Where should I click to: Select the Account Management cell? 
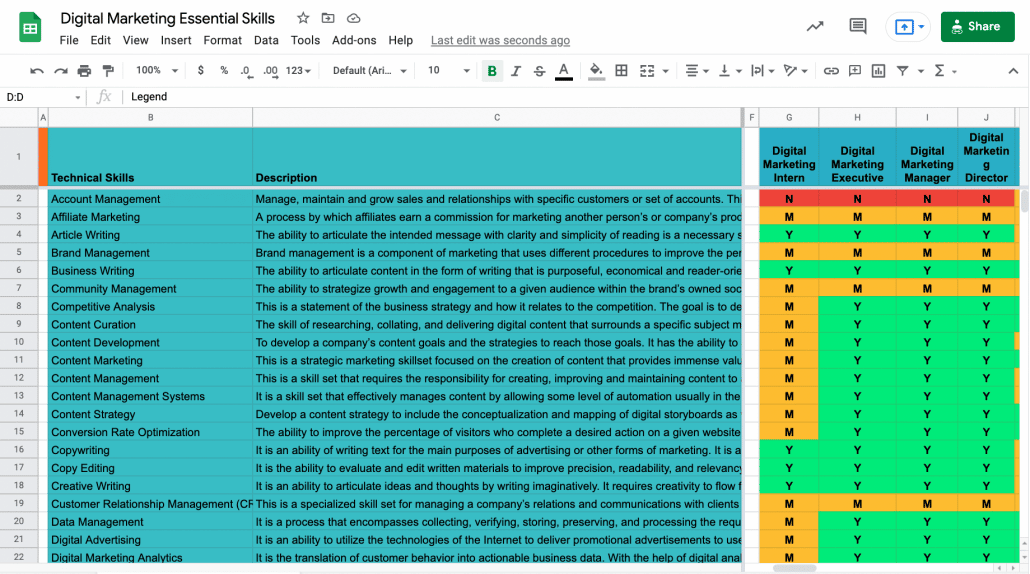[x=150, y=199]
